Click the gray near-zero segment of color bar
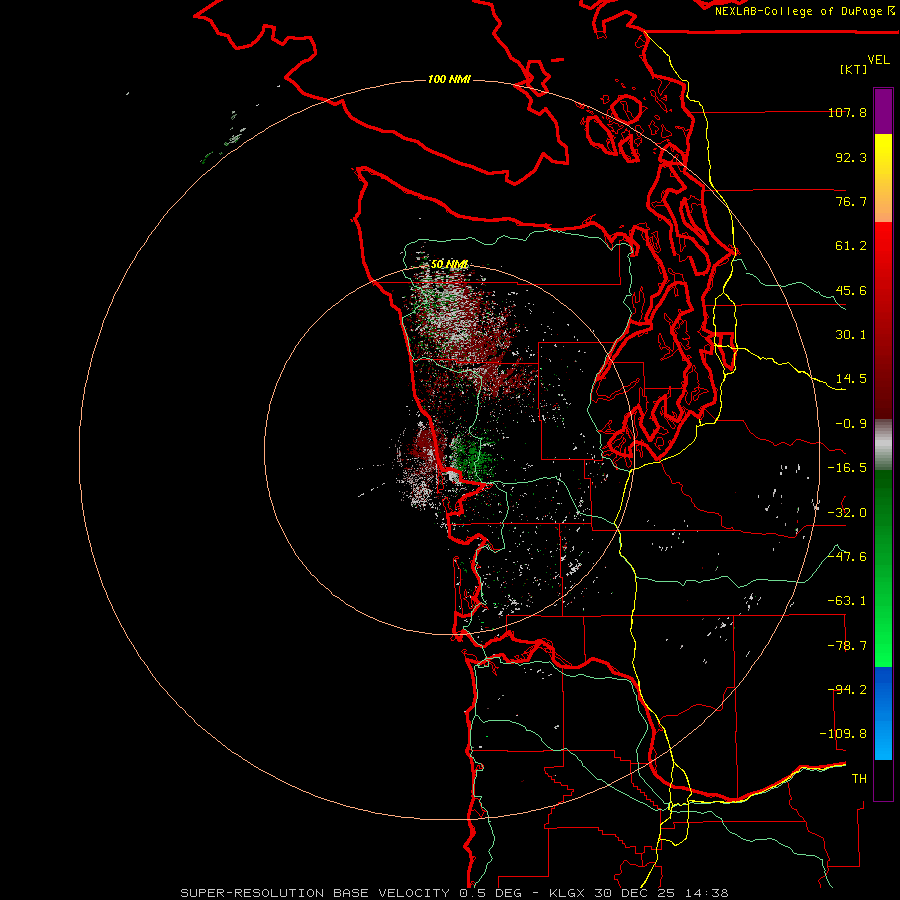900x900 pixels. coord(883,445)
